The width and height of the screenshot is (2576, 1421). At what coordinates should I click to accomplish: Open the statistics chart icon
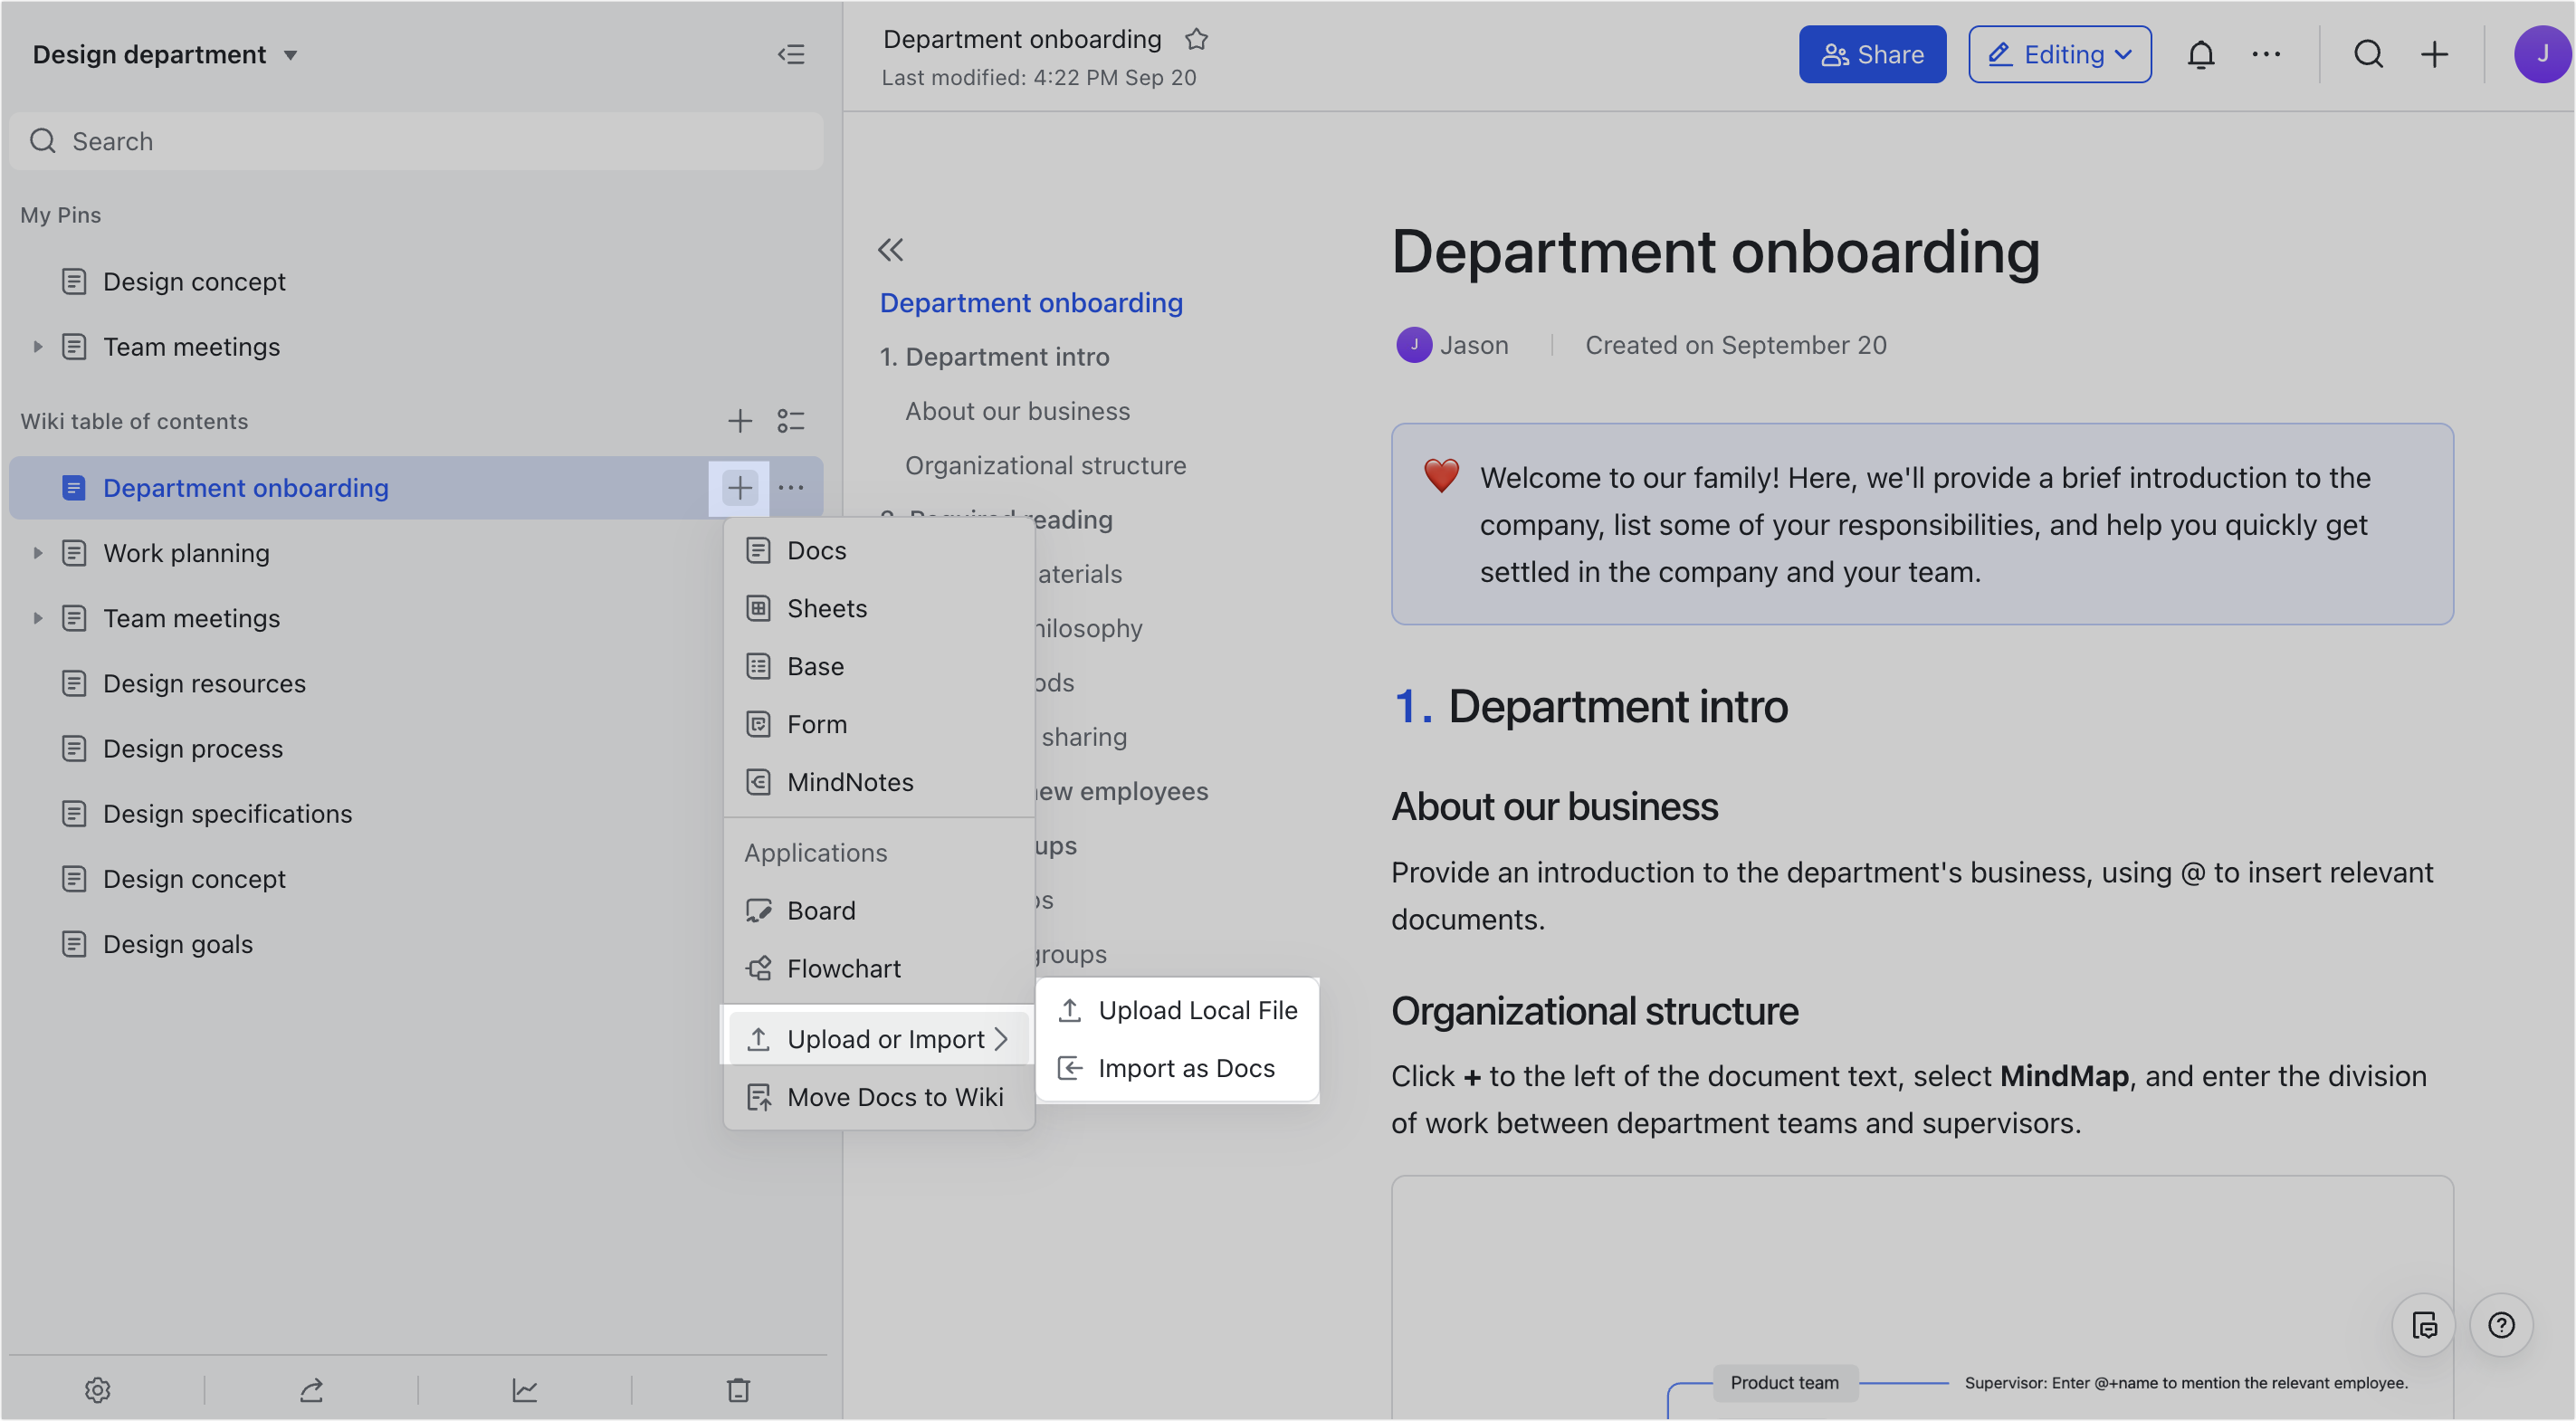coord(525,1389)
